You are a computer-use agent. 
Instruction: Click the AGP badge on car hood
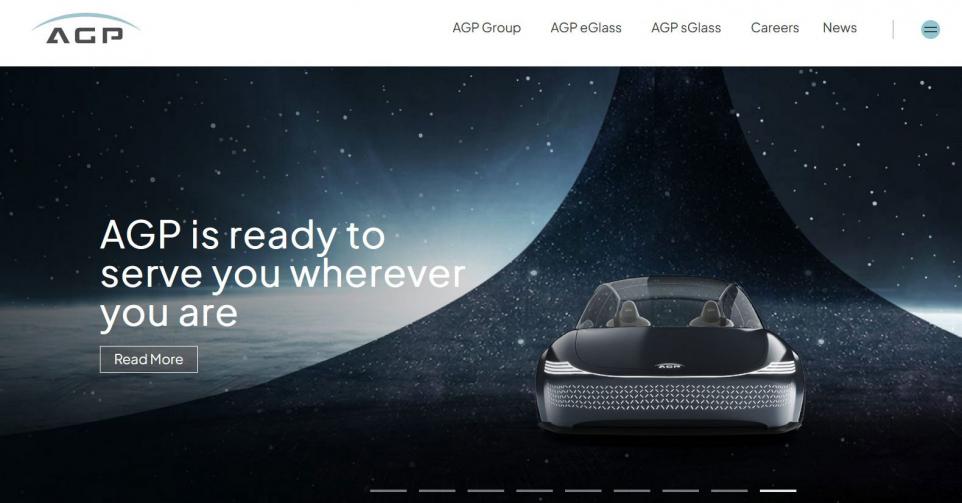[669, 366]
